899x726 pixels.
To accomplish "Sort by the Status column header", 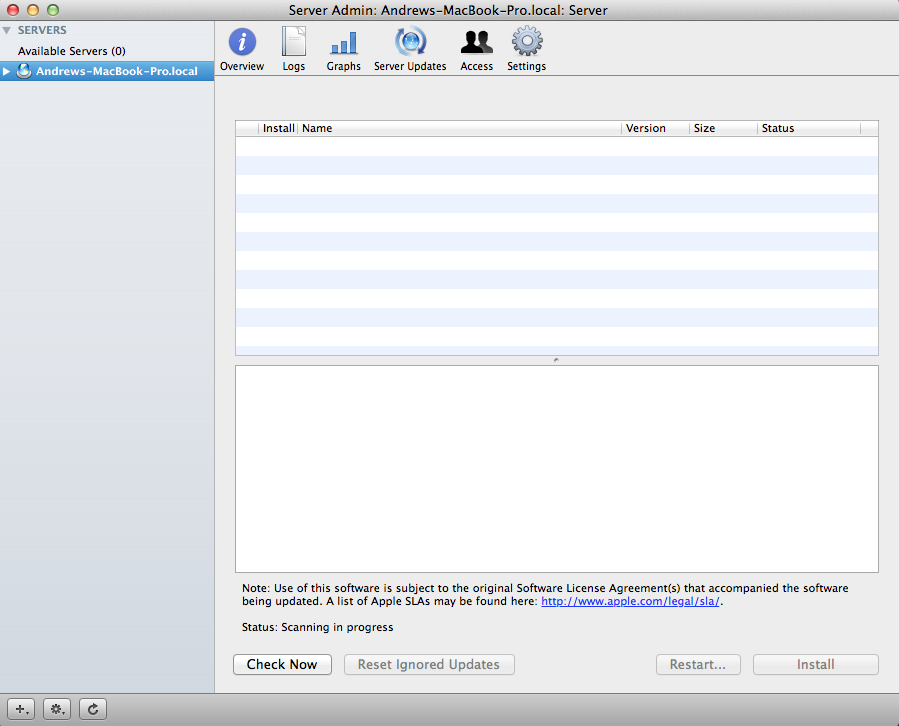I will pyautogui.click(x=809, y=128).
